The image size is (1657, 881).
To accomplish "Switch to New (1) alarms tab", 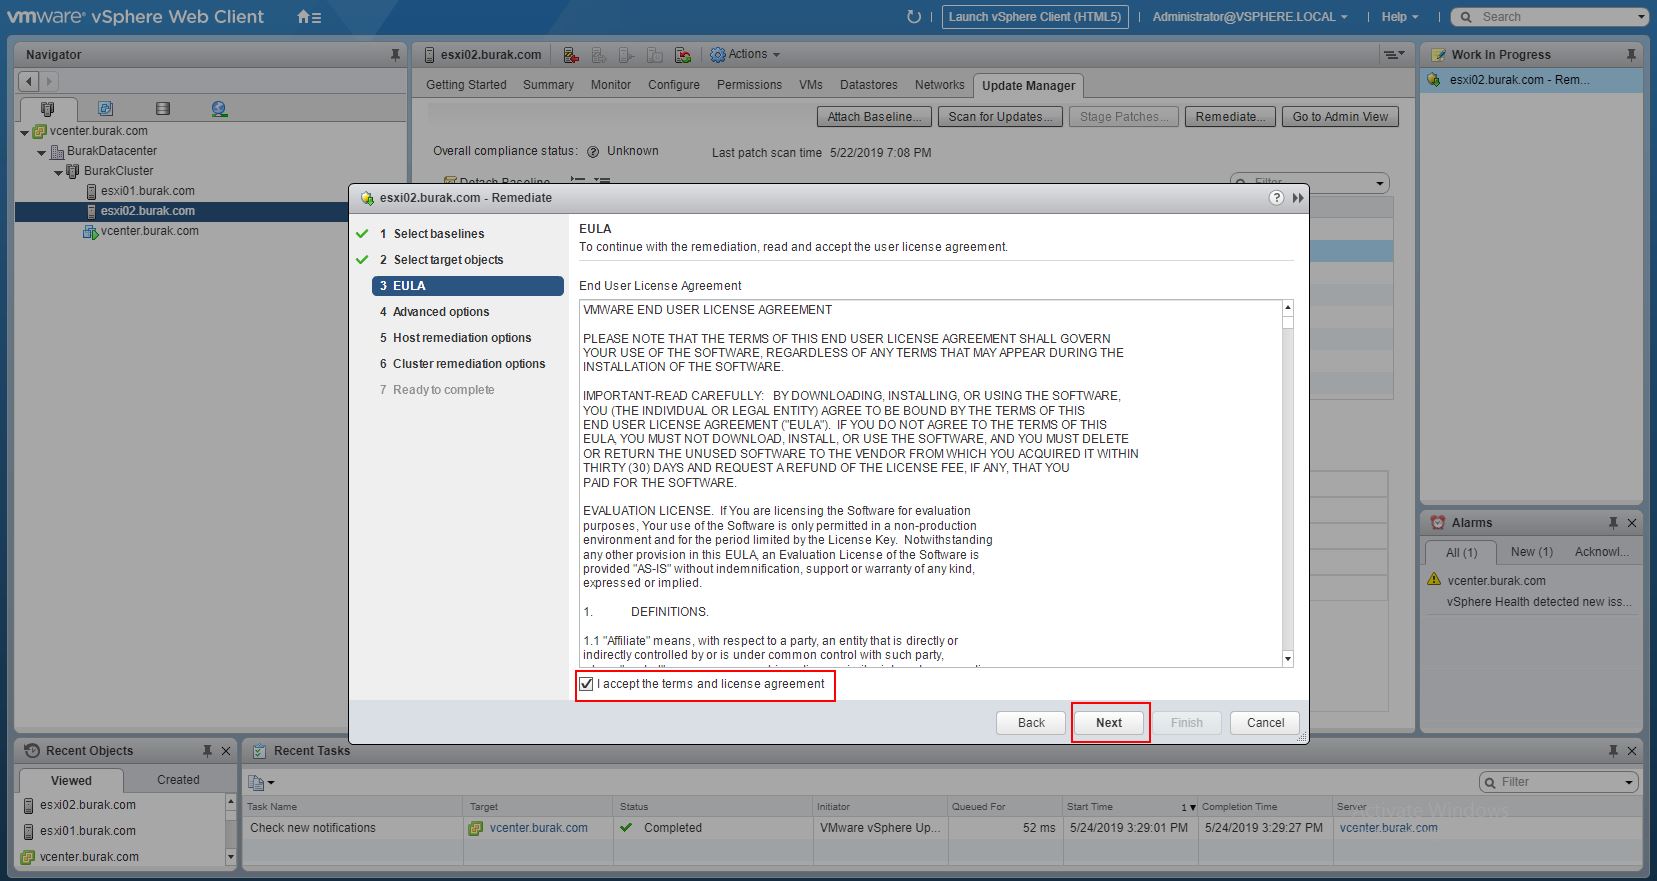I will 1531,552.
